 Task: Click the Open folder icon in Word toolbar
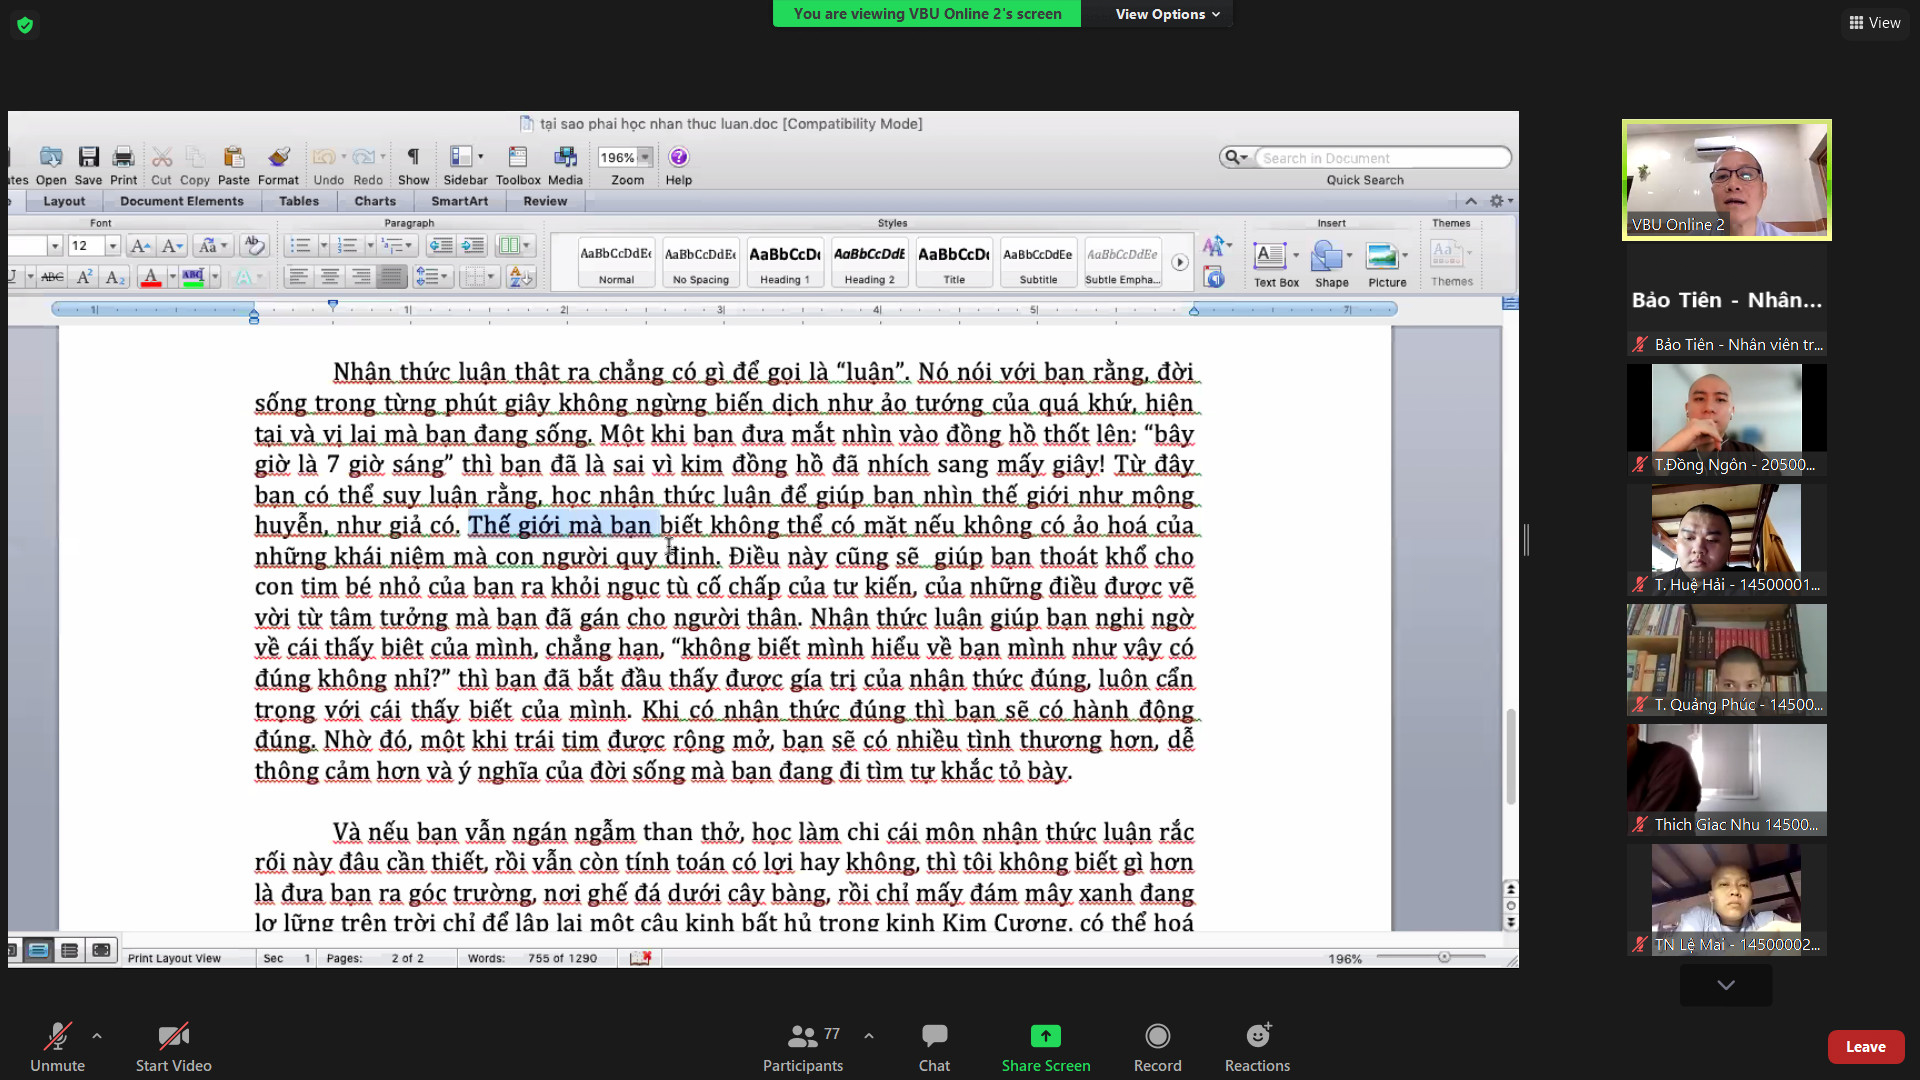coord(50,157)
